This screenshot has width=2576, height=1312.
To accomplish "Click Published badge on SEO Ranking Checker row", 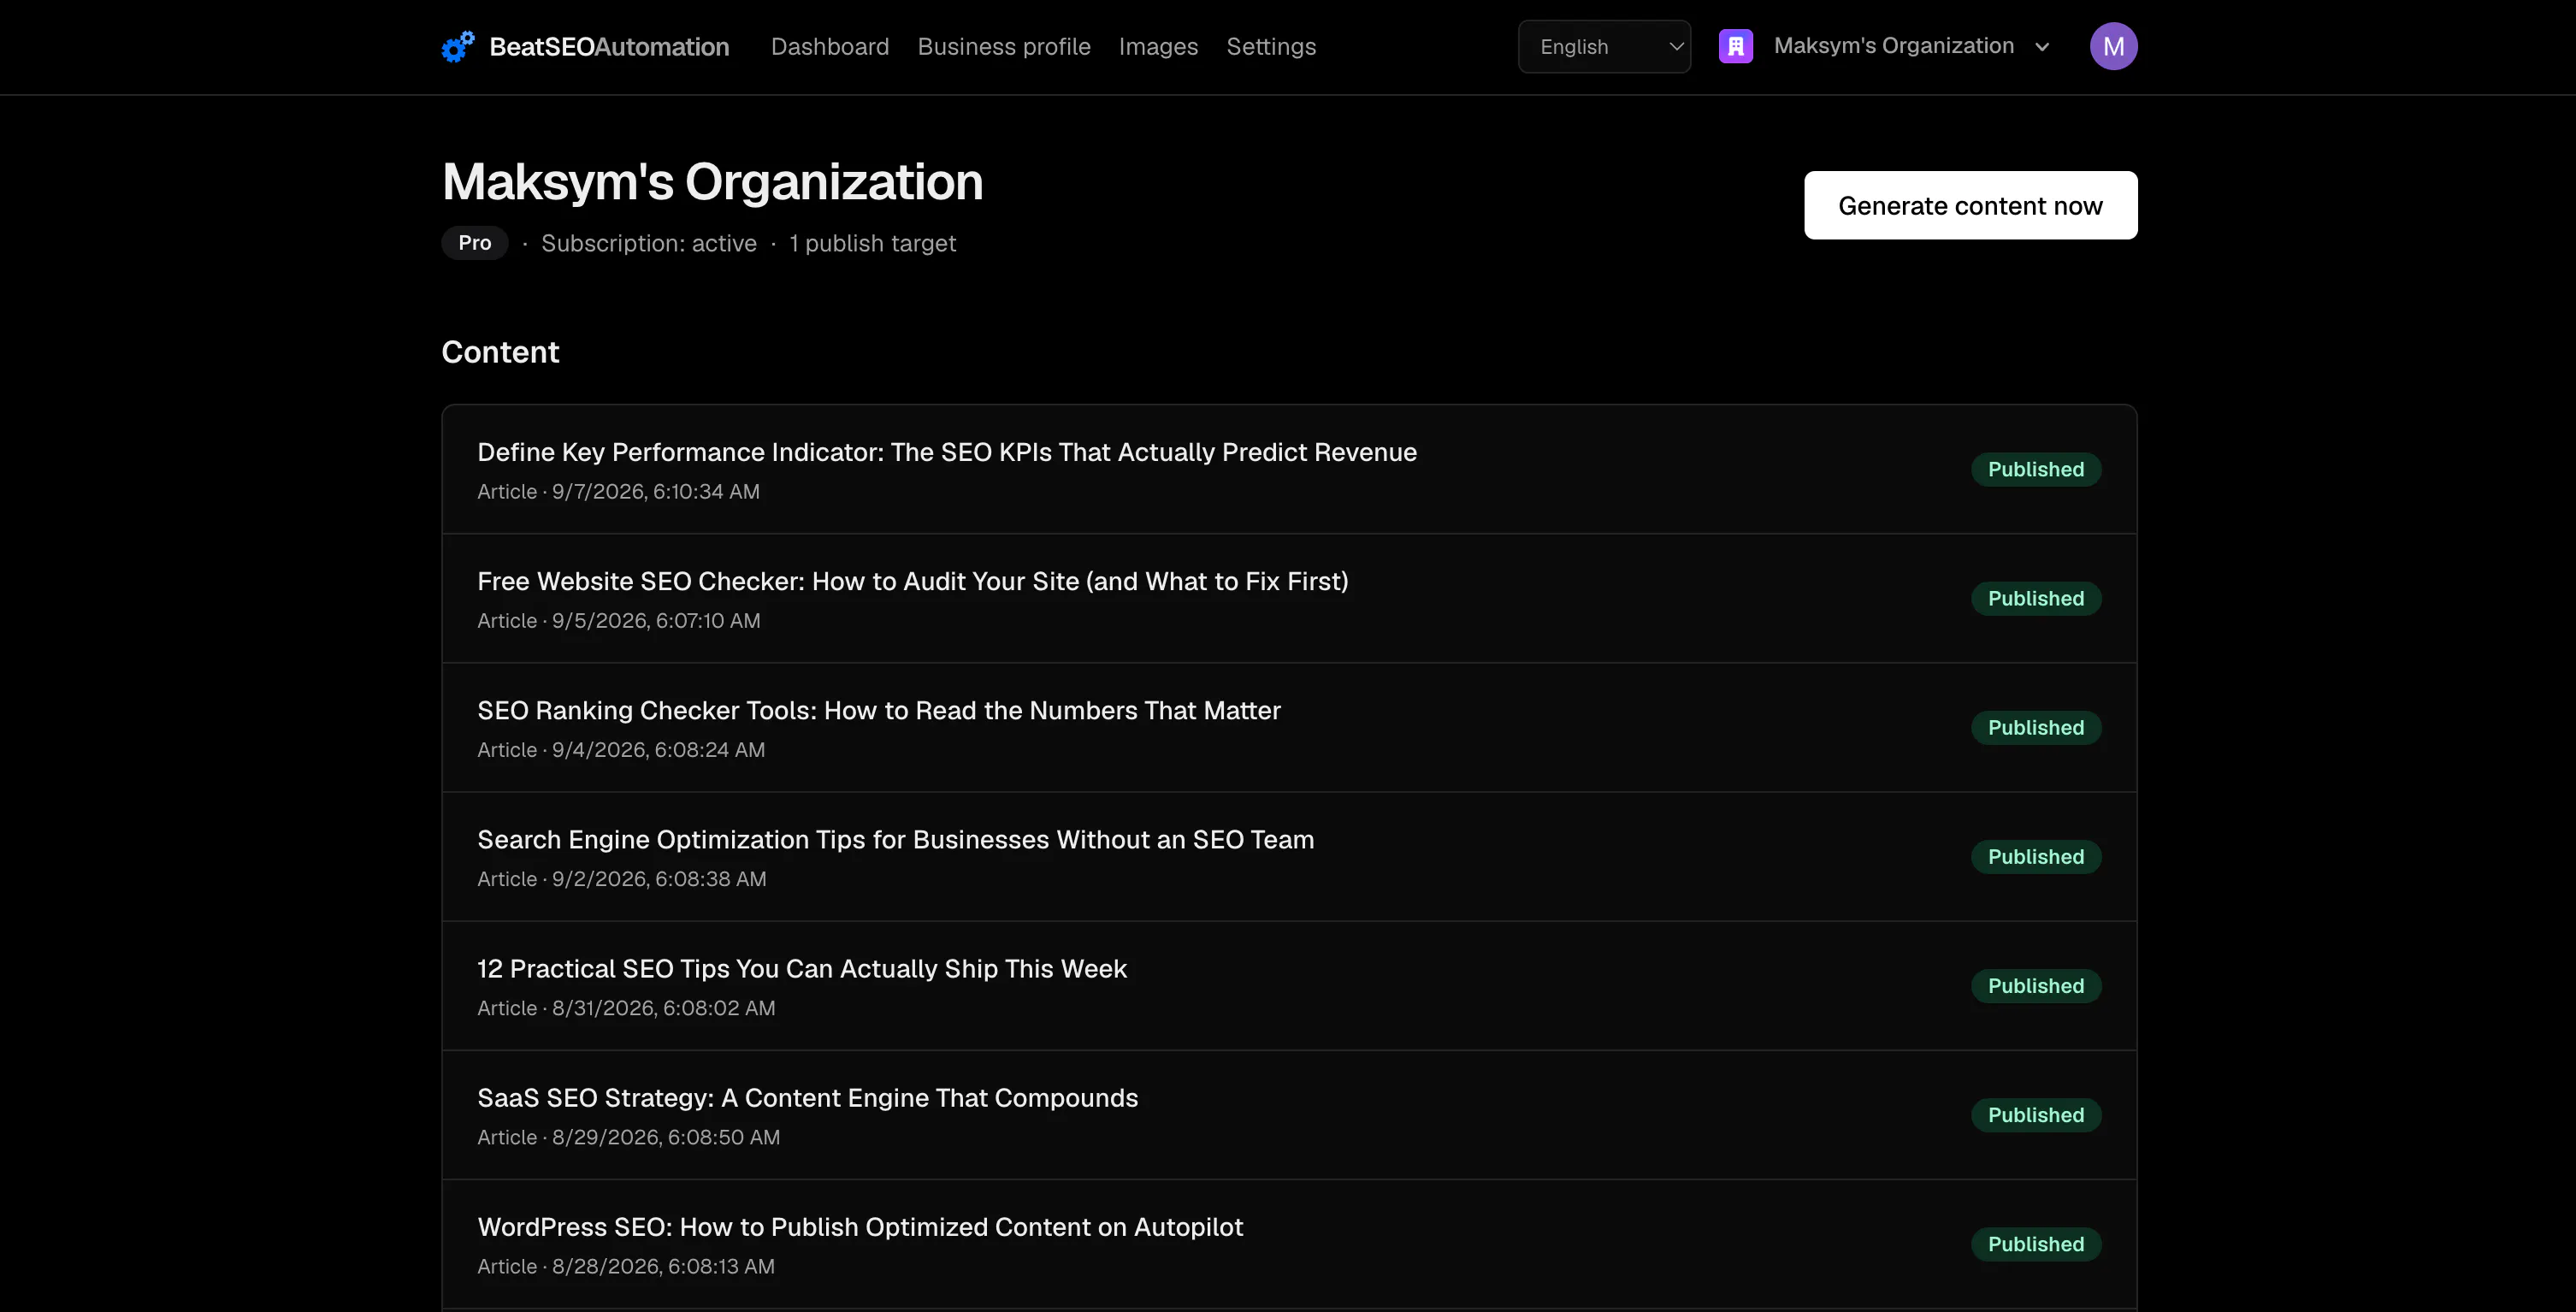I will [x=2035, y=727].
